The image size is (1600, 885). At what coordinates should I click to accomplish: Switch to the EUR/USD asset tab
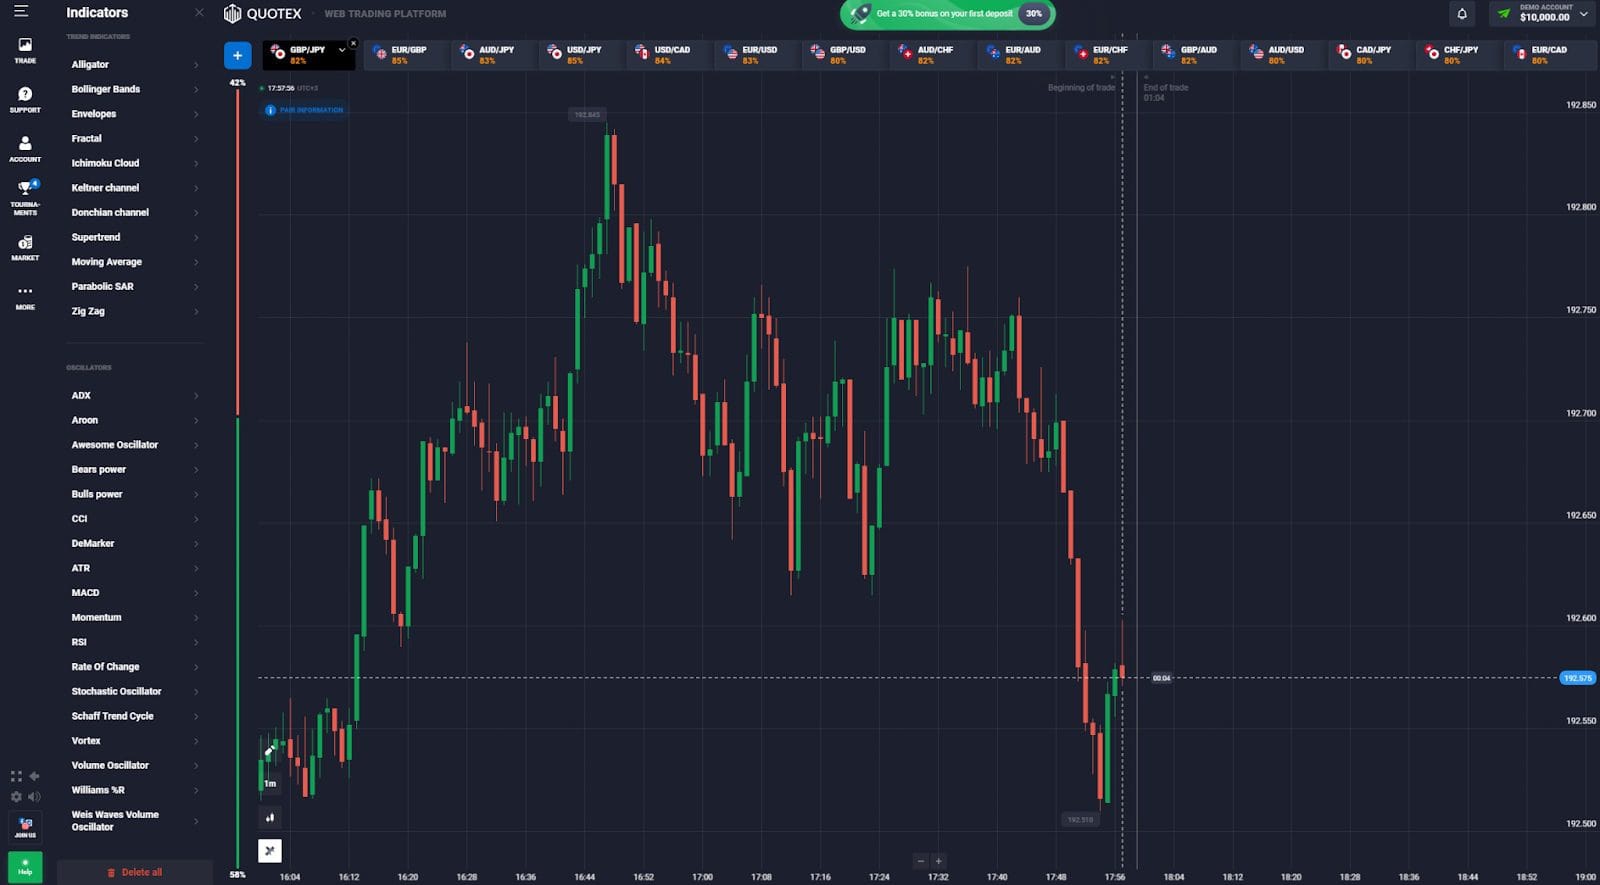pos(757,54)
